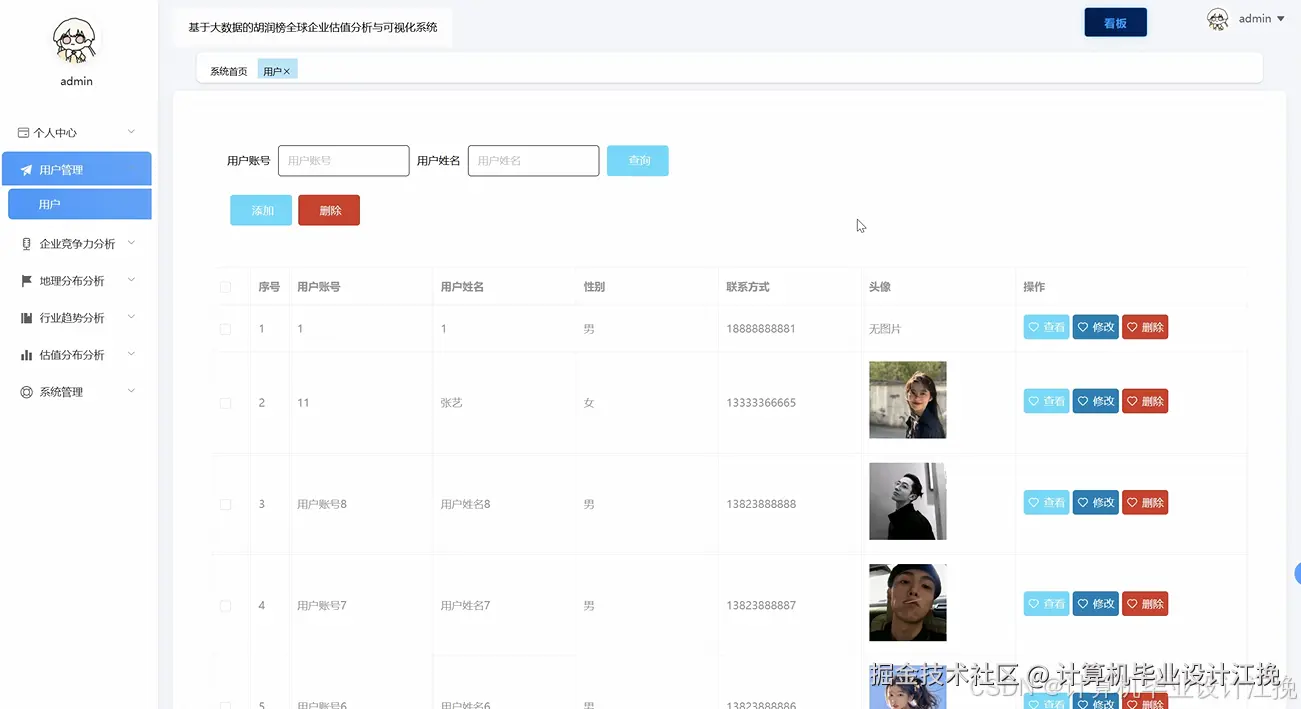Open the 用户管理 sidebar menu
1301x709 pixels.
[x=77, y=169]
